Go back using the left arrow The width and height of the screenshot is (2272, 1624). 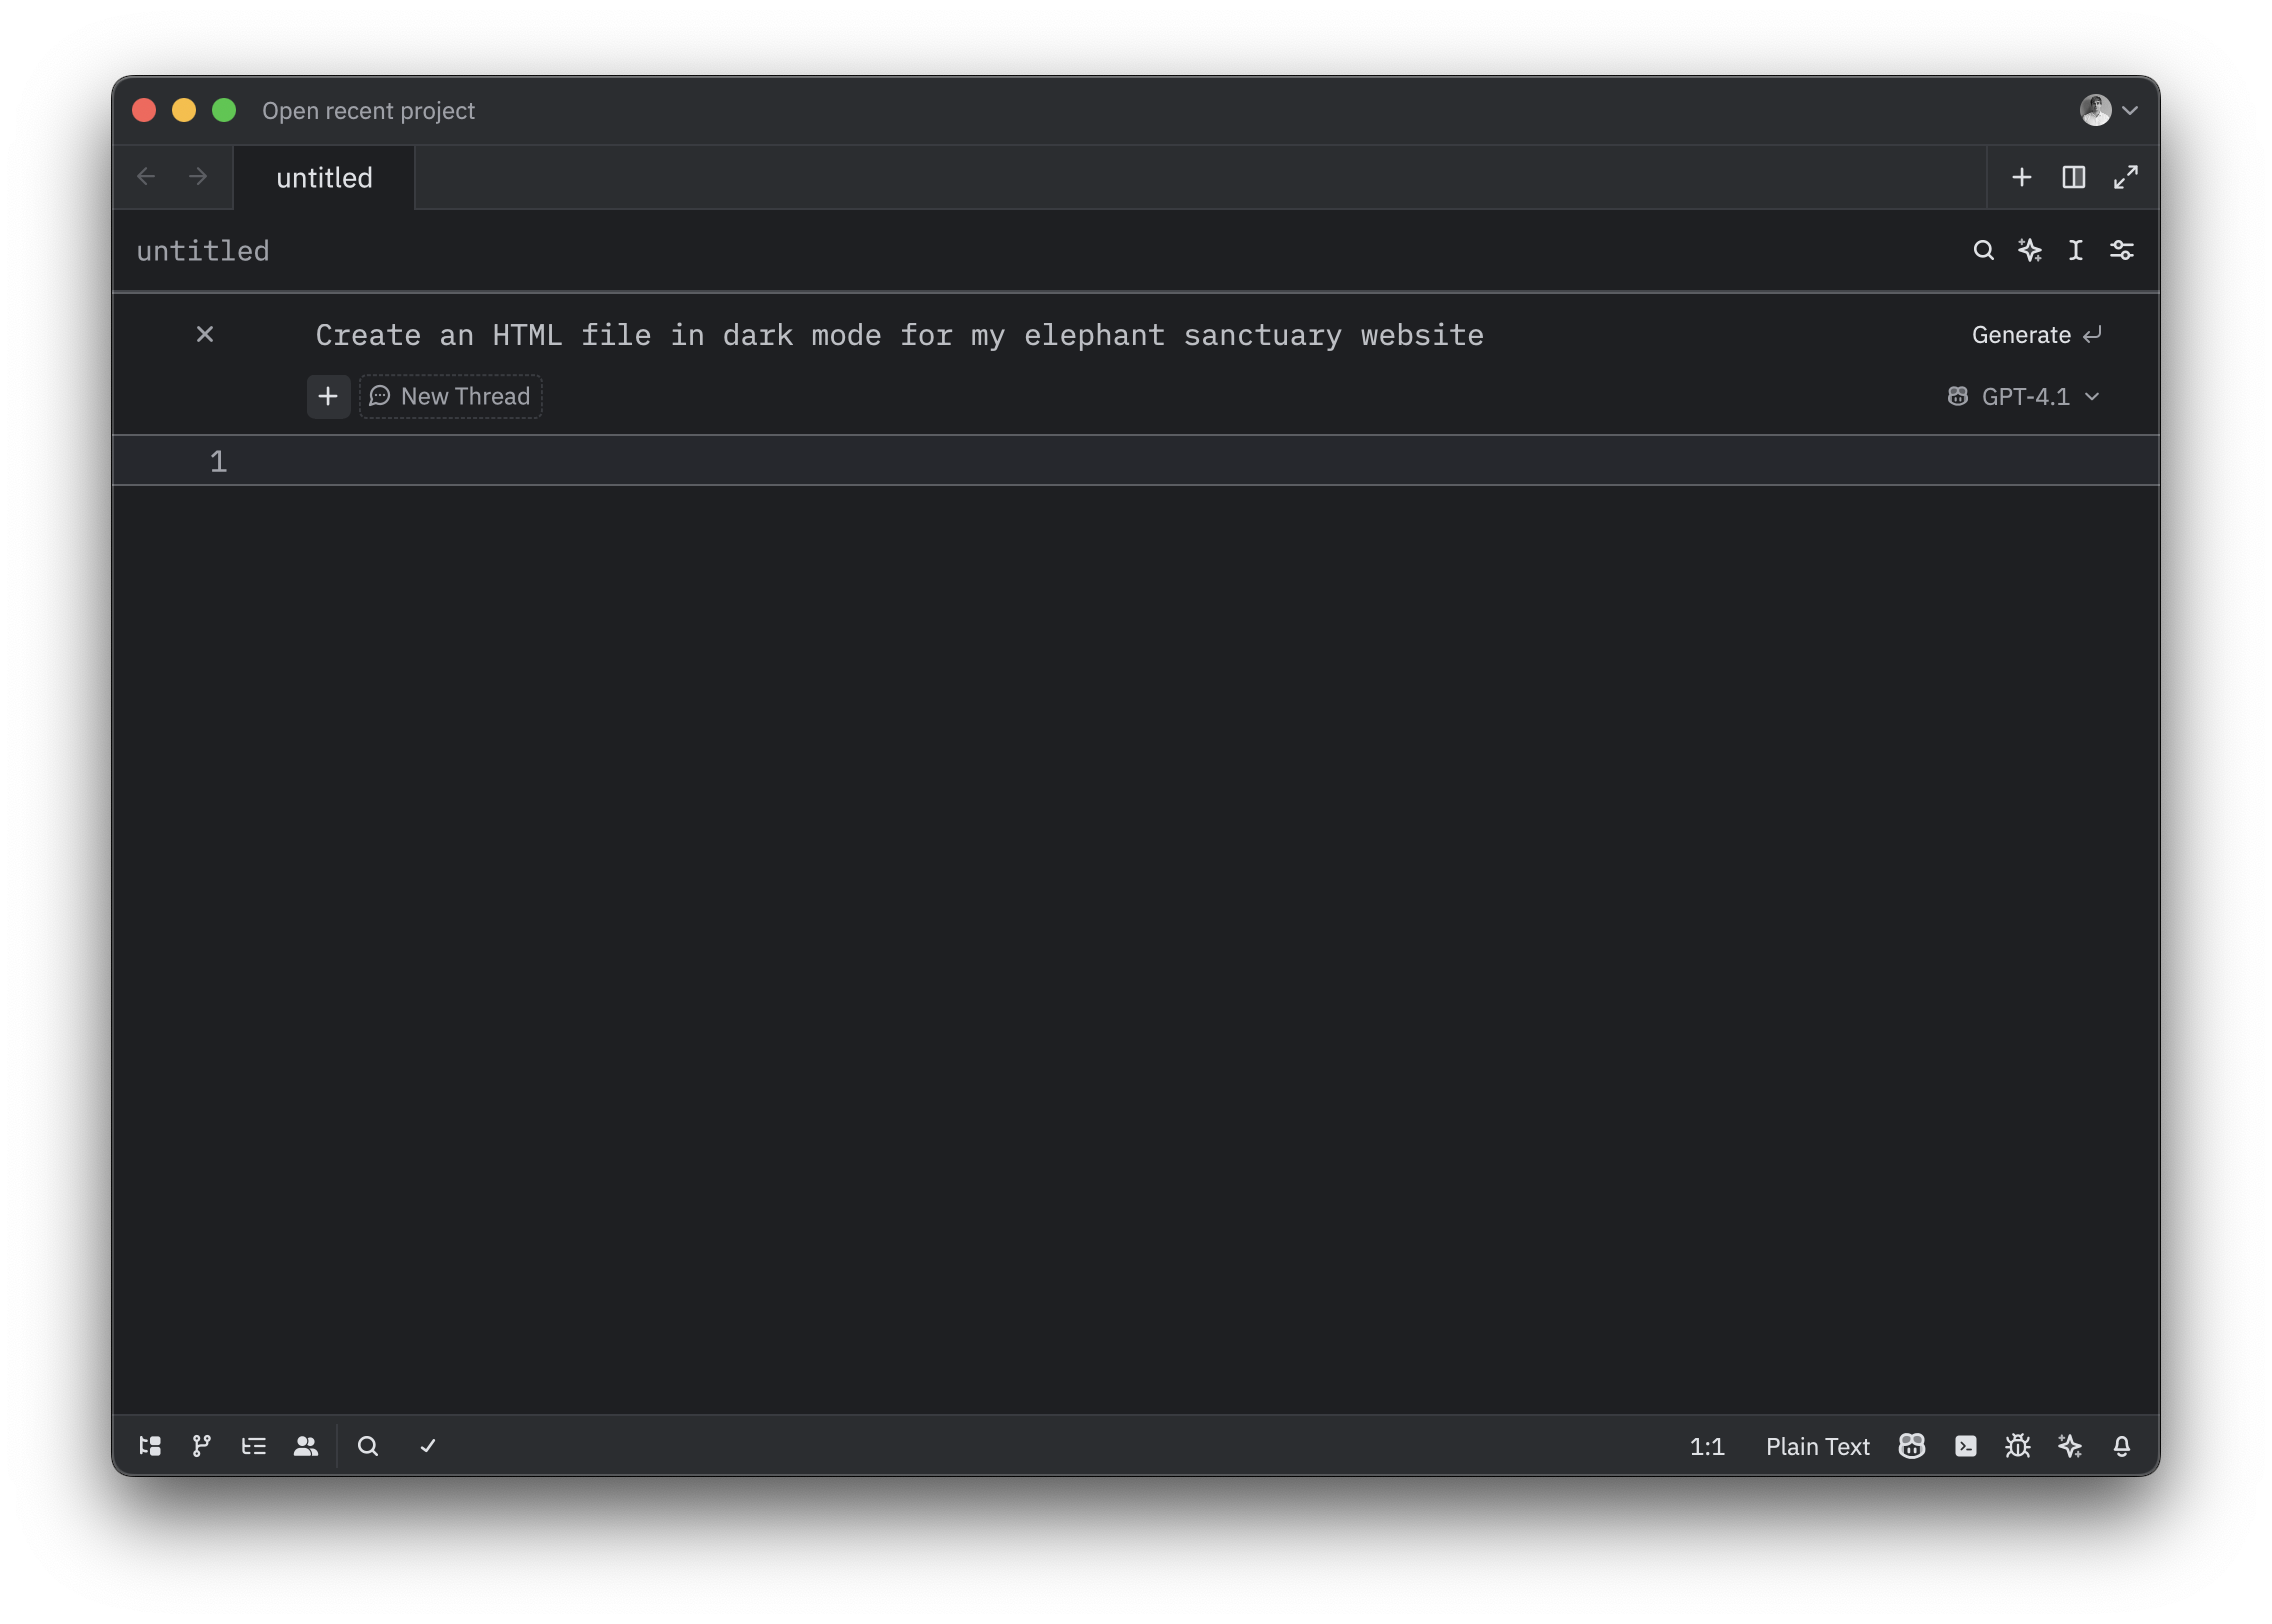[146, 177]
